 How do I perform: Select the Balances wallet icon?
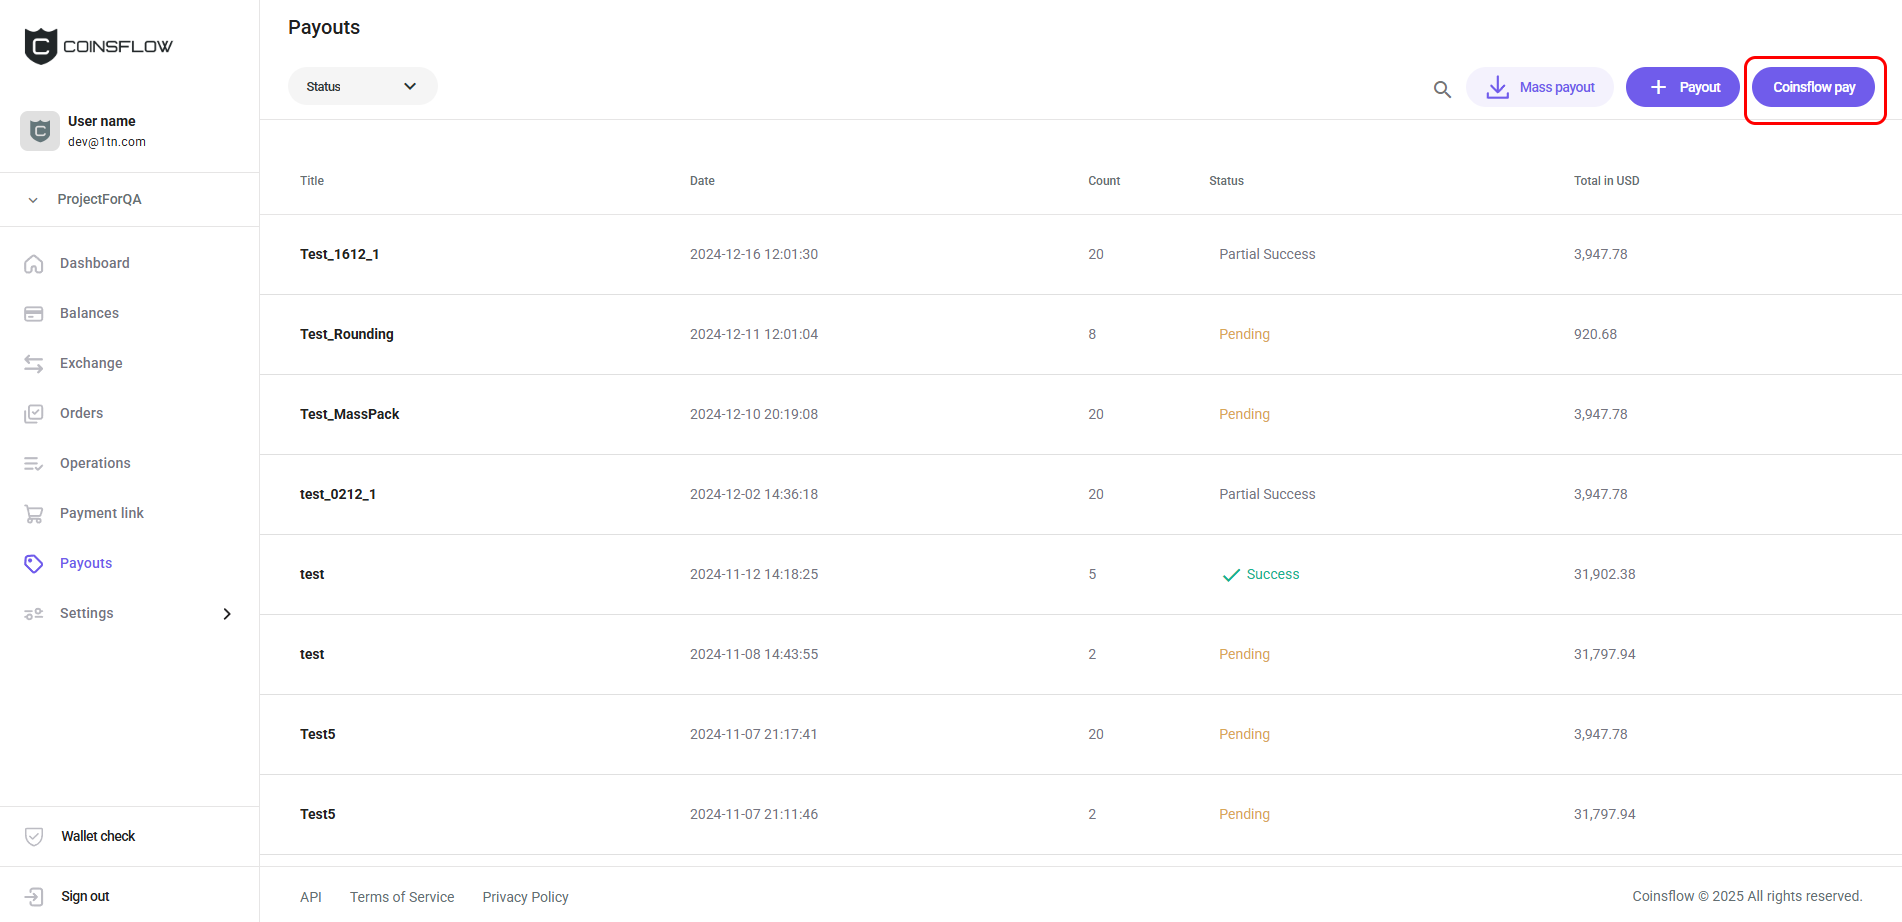click(x=33, y=313)
